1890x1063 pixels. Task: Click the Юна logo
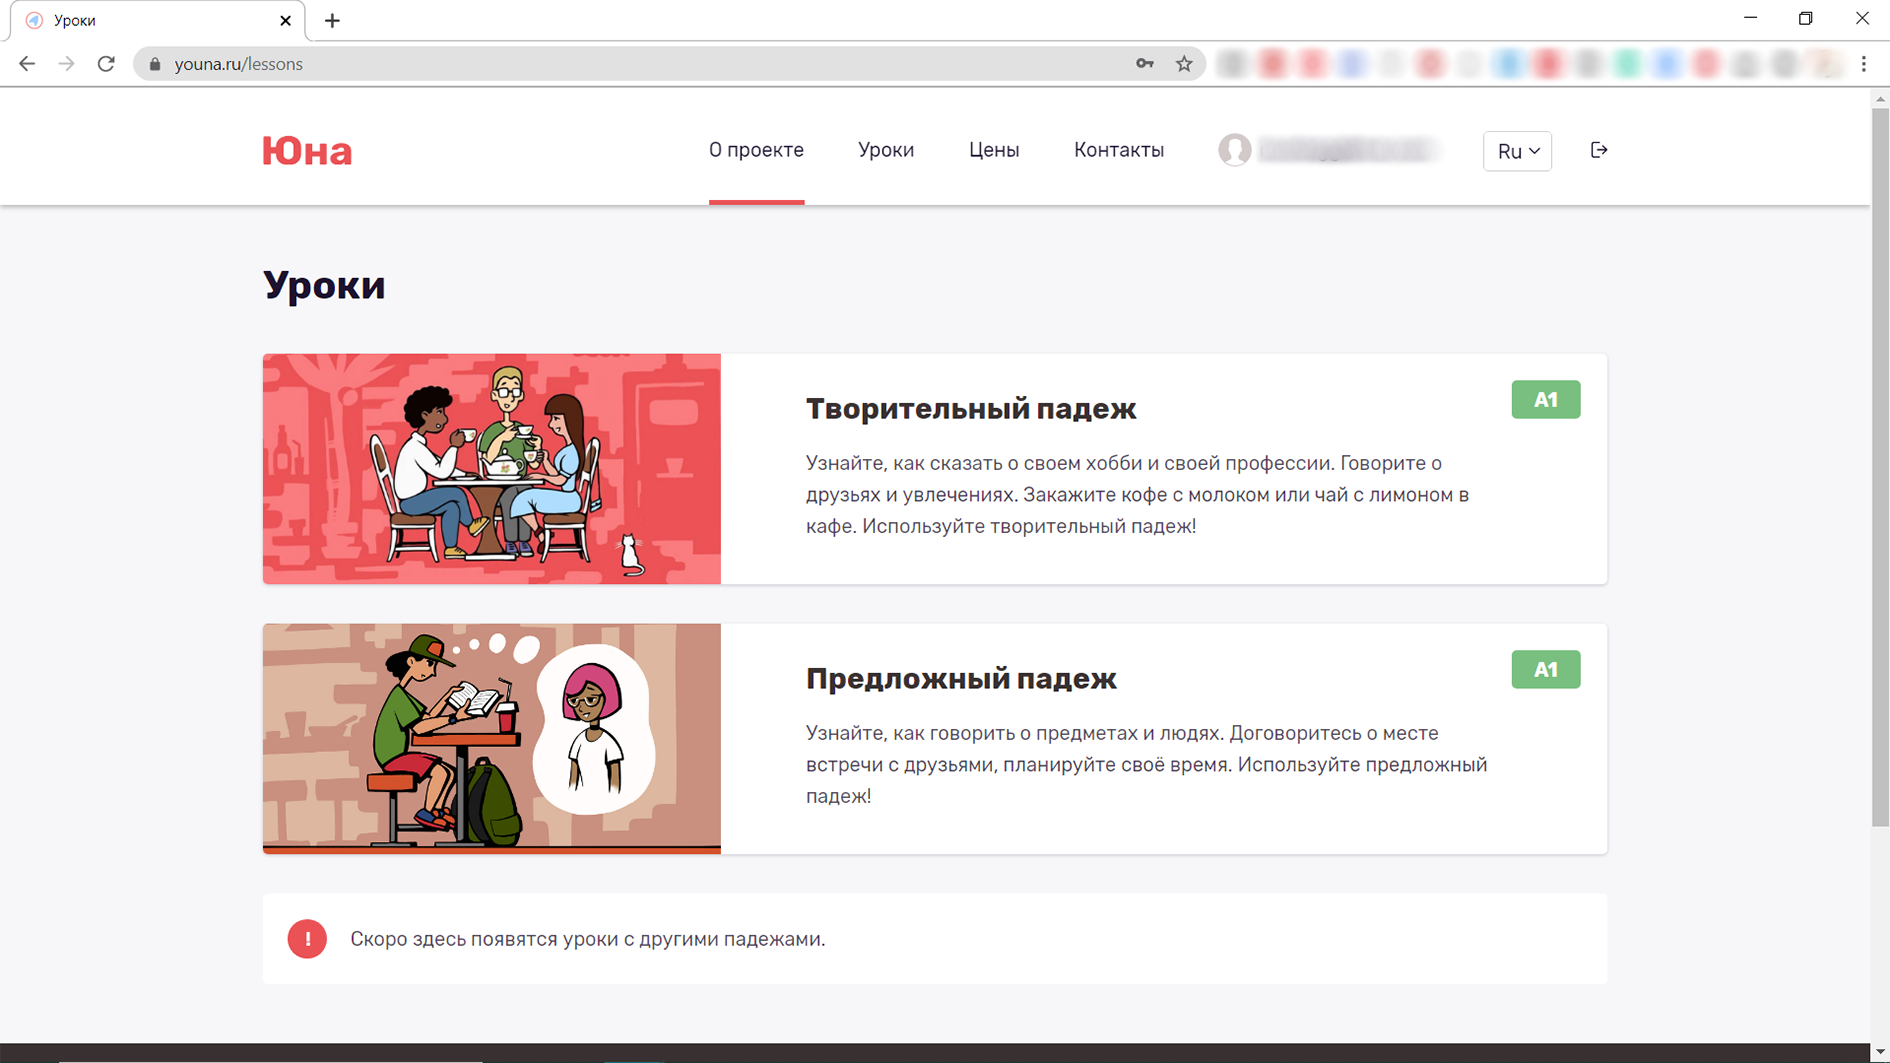307,151
